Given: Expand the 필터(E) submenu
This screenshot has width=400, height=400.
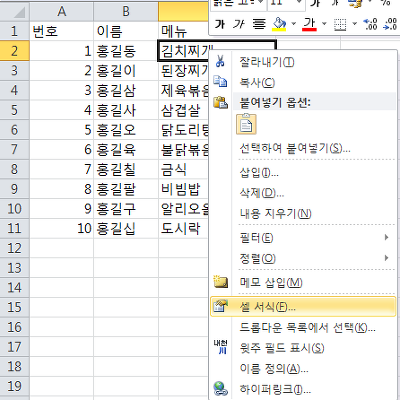Looking at the screenshot, I should point(303,238).
